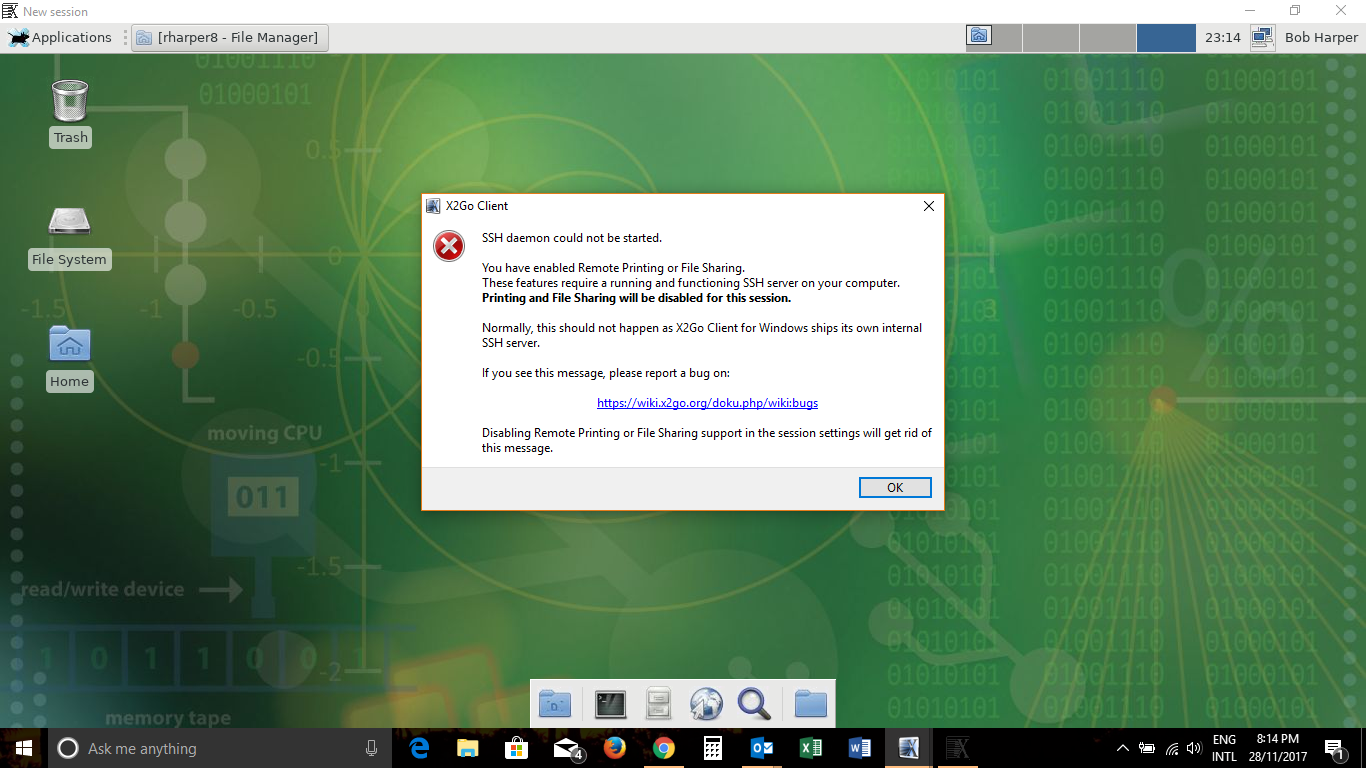This screenshot has height=768, width=1366.
Task: Launch the terminal emulator from the dock
Action: [610, 704]
